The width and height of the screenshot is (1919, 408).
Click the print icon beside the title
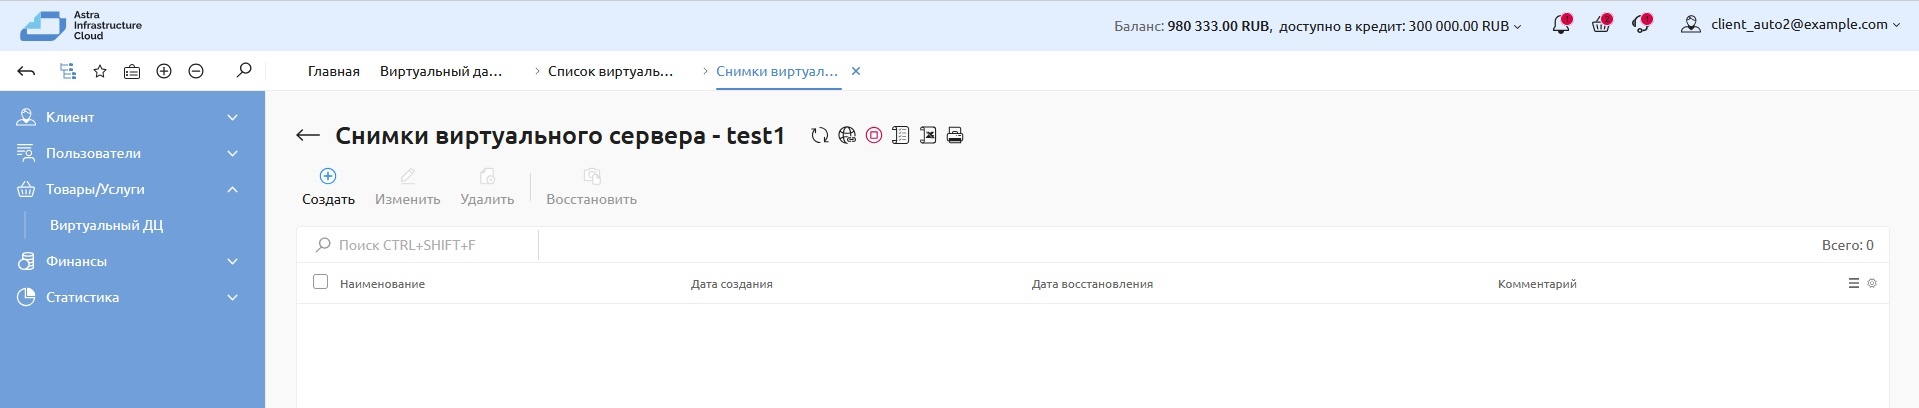[x=955, y=136]
